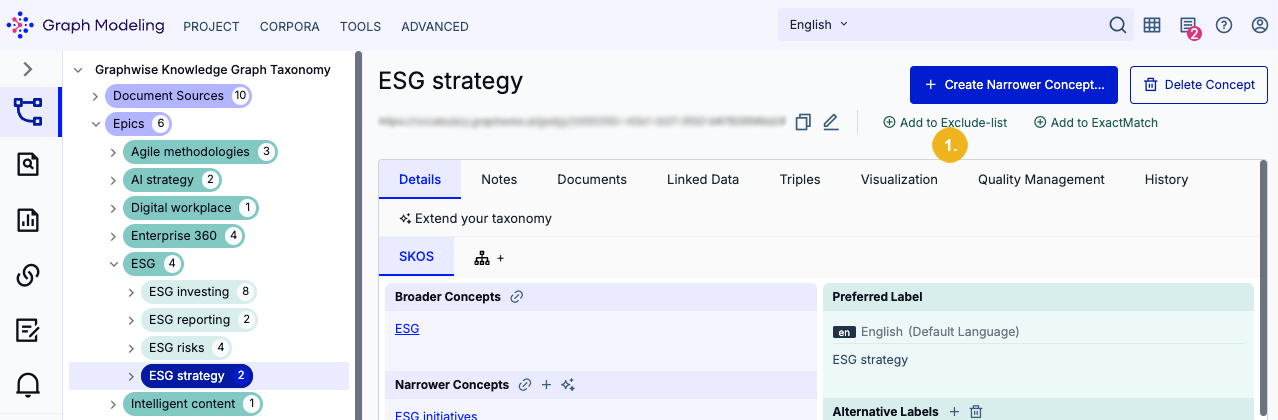
Task: Open the edit checklist sidebar icon
Action: [28, 330]
